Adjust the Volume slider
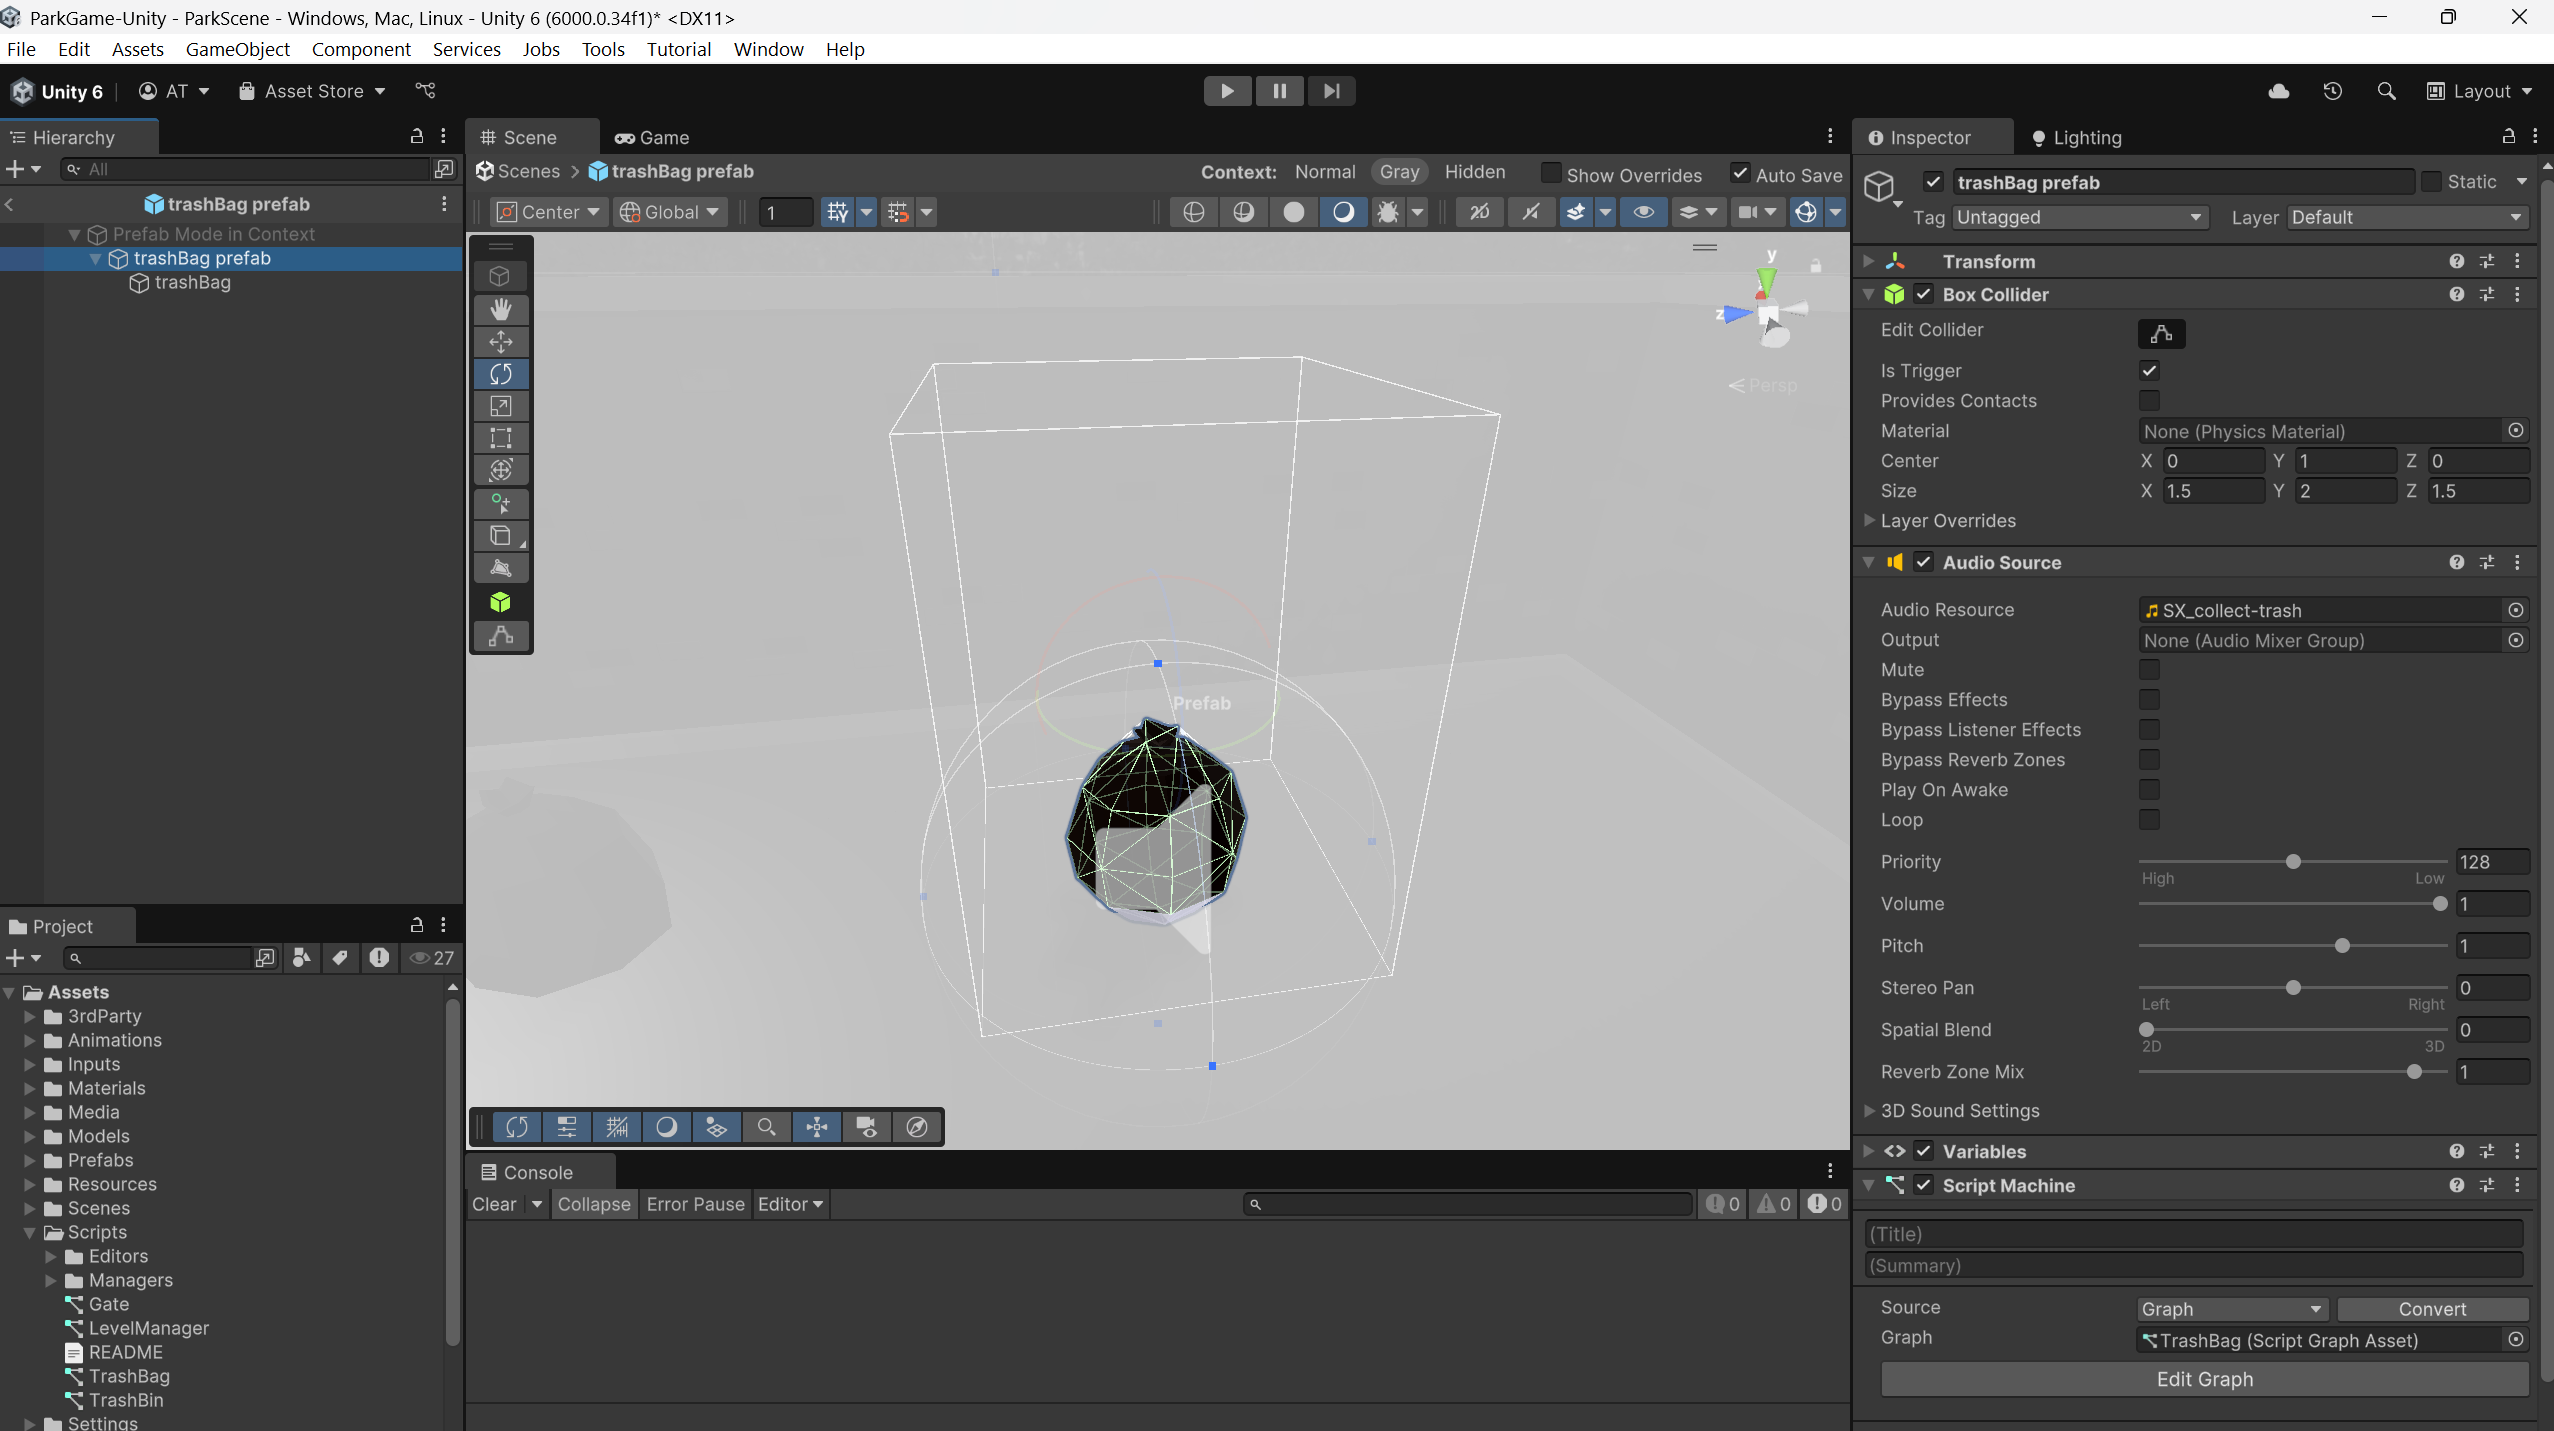 (x=2293, y=904)
